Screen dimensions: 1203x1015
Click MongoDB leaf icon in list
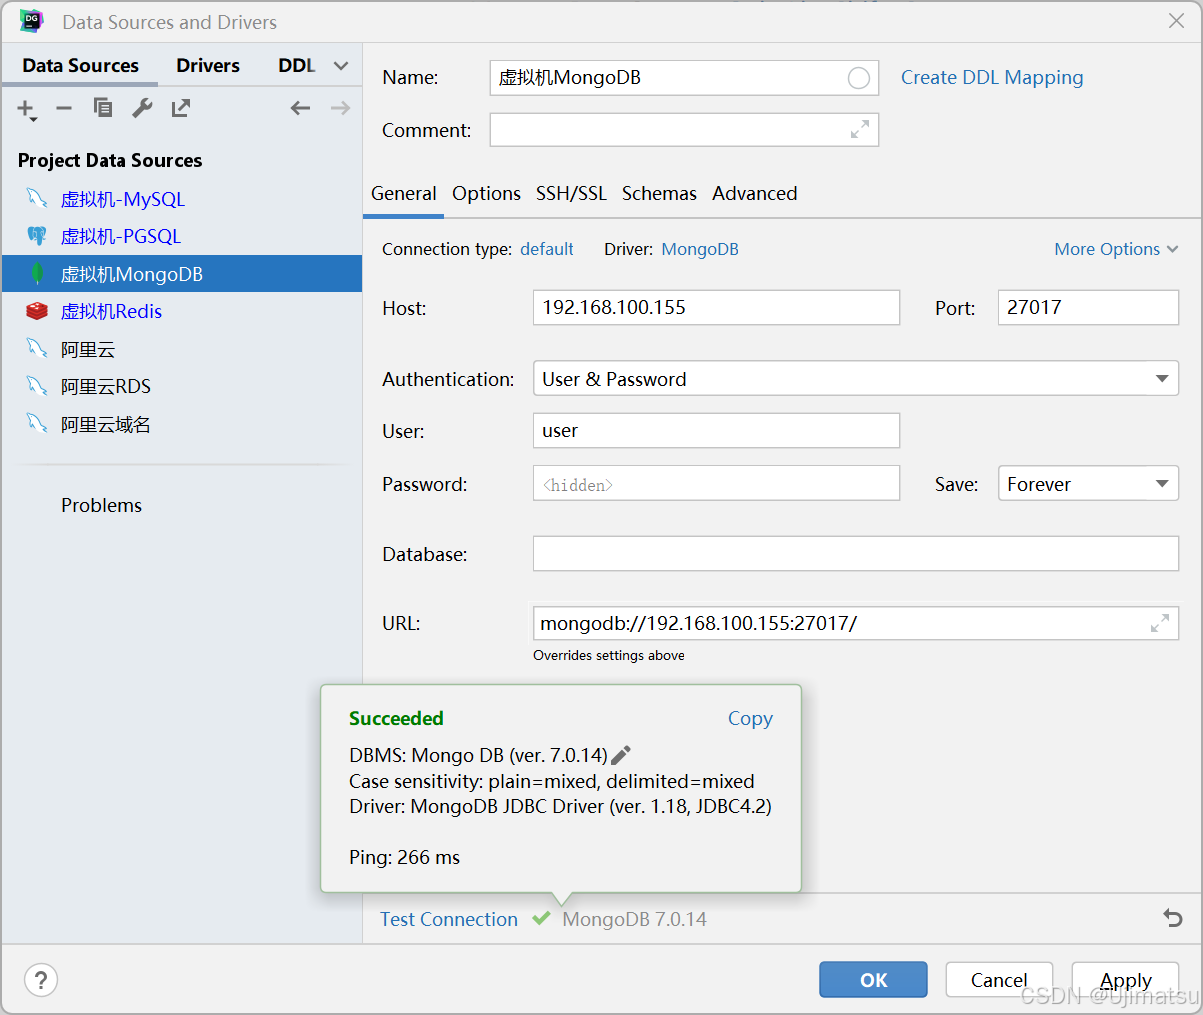pos(37,273)
